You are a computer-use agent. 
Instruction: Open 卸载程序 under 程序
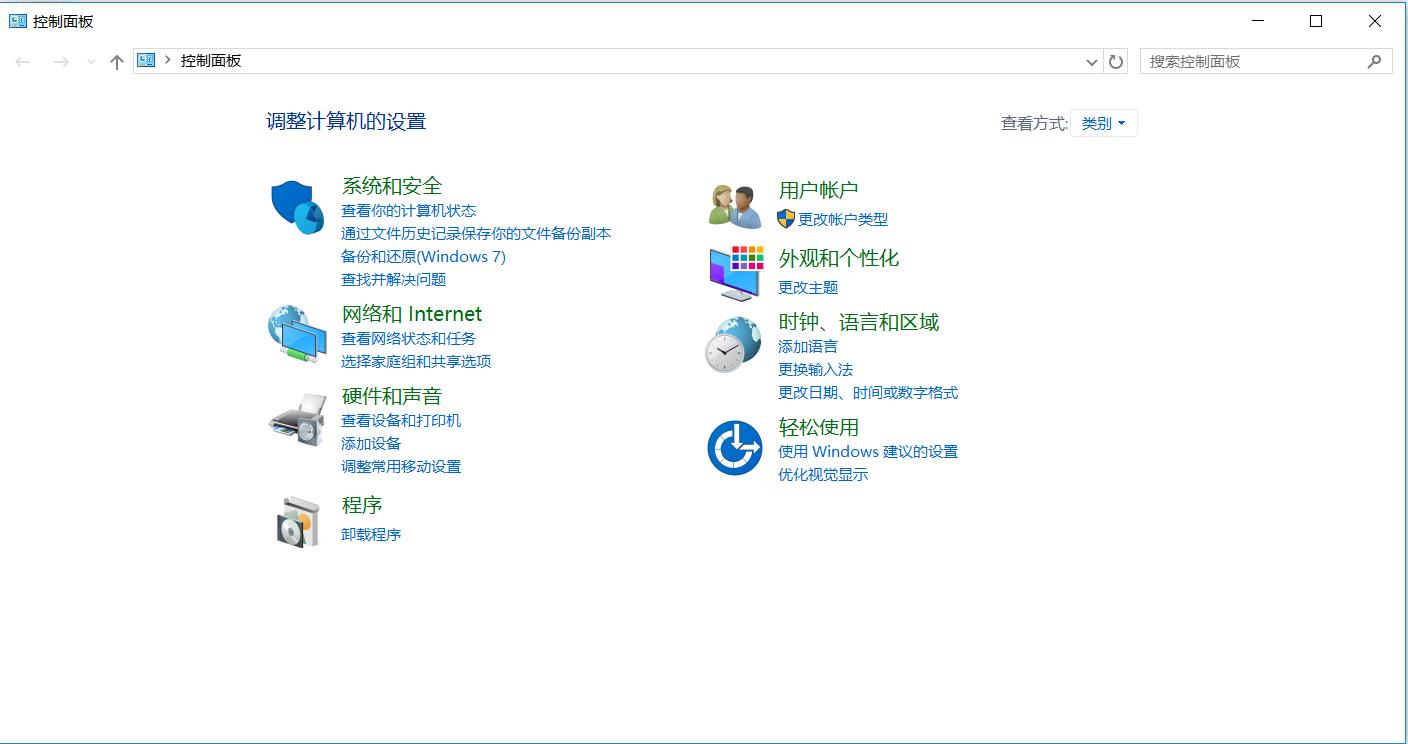coord(372,533)
